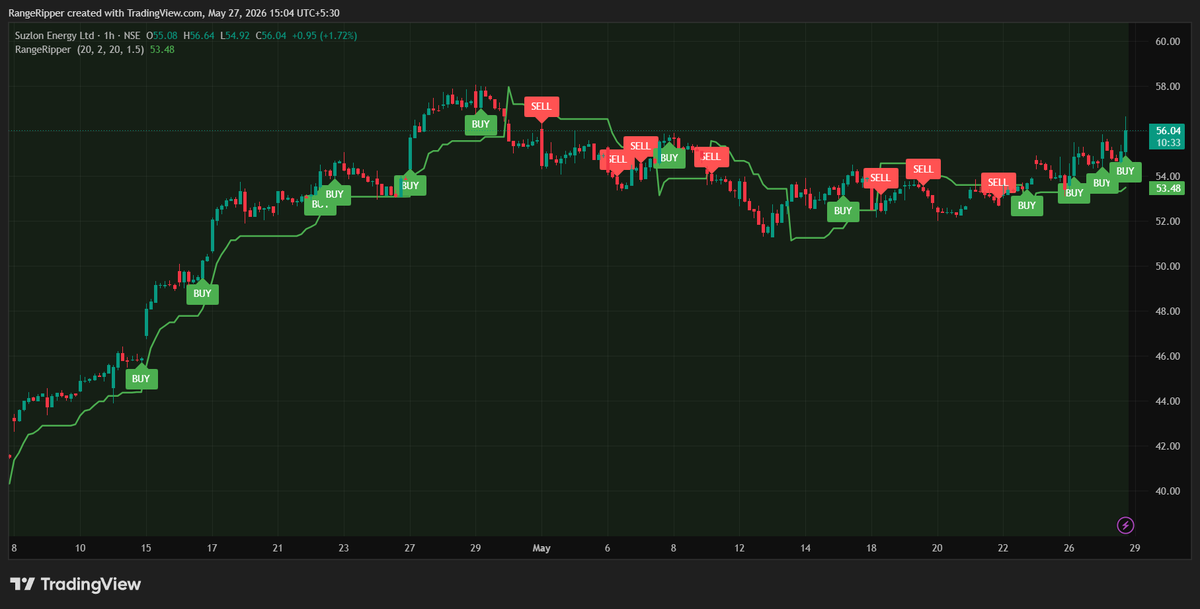The image size is (1200, 609).
Task: Open the TradingView logo link
Action: point(75,584)
